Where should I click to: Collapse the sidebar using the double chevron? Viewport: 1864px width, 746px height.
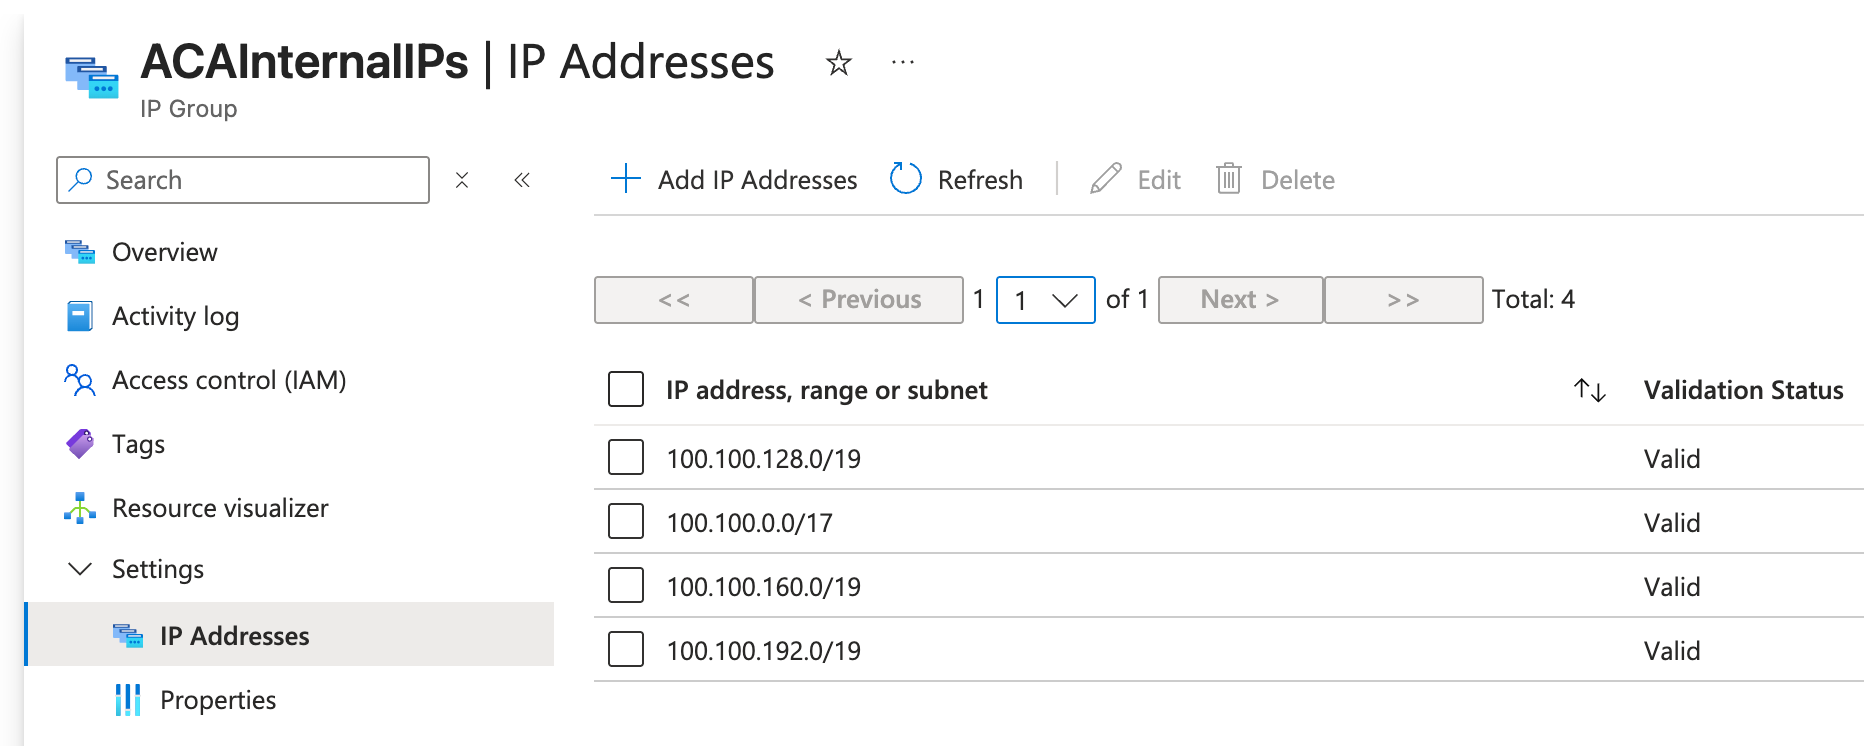click(522, 180)
